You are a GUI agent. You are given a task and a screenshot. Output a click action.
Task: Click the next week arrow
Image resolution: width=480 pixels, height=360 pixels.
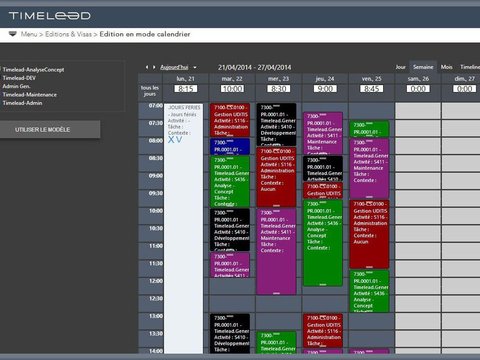tap(154, 67)
